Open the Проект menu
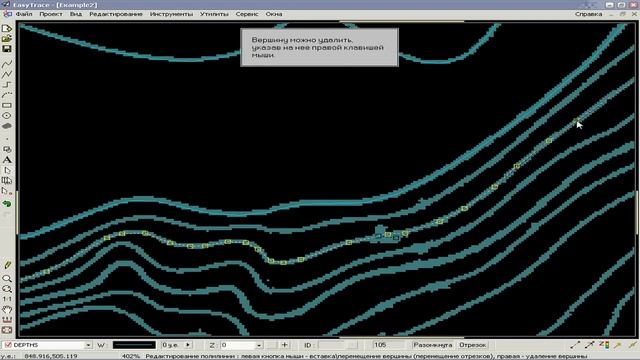This screenshot has height=360, width=640. pos(51,14)
